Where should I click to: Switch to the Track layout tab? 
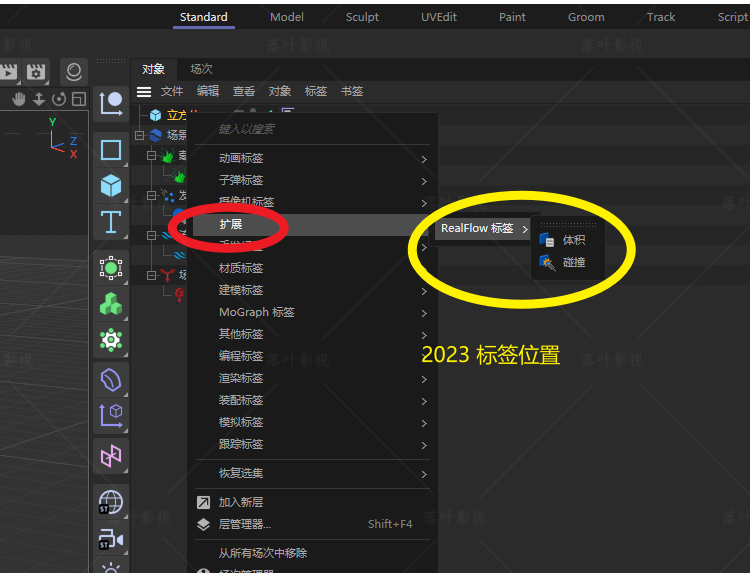coord(661,17)
